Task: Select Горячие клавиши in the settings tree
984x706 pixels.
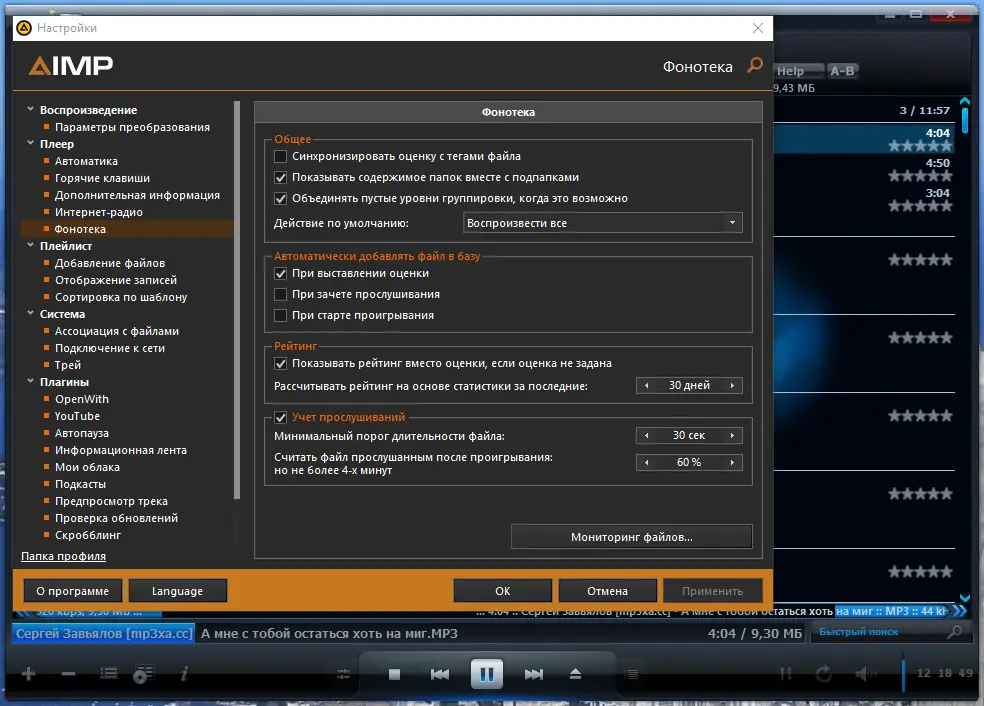Action: click(x=102, y=178)
